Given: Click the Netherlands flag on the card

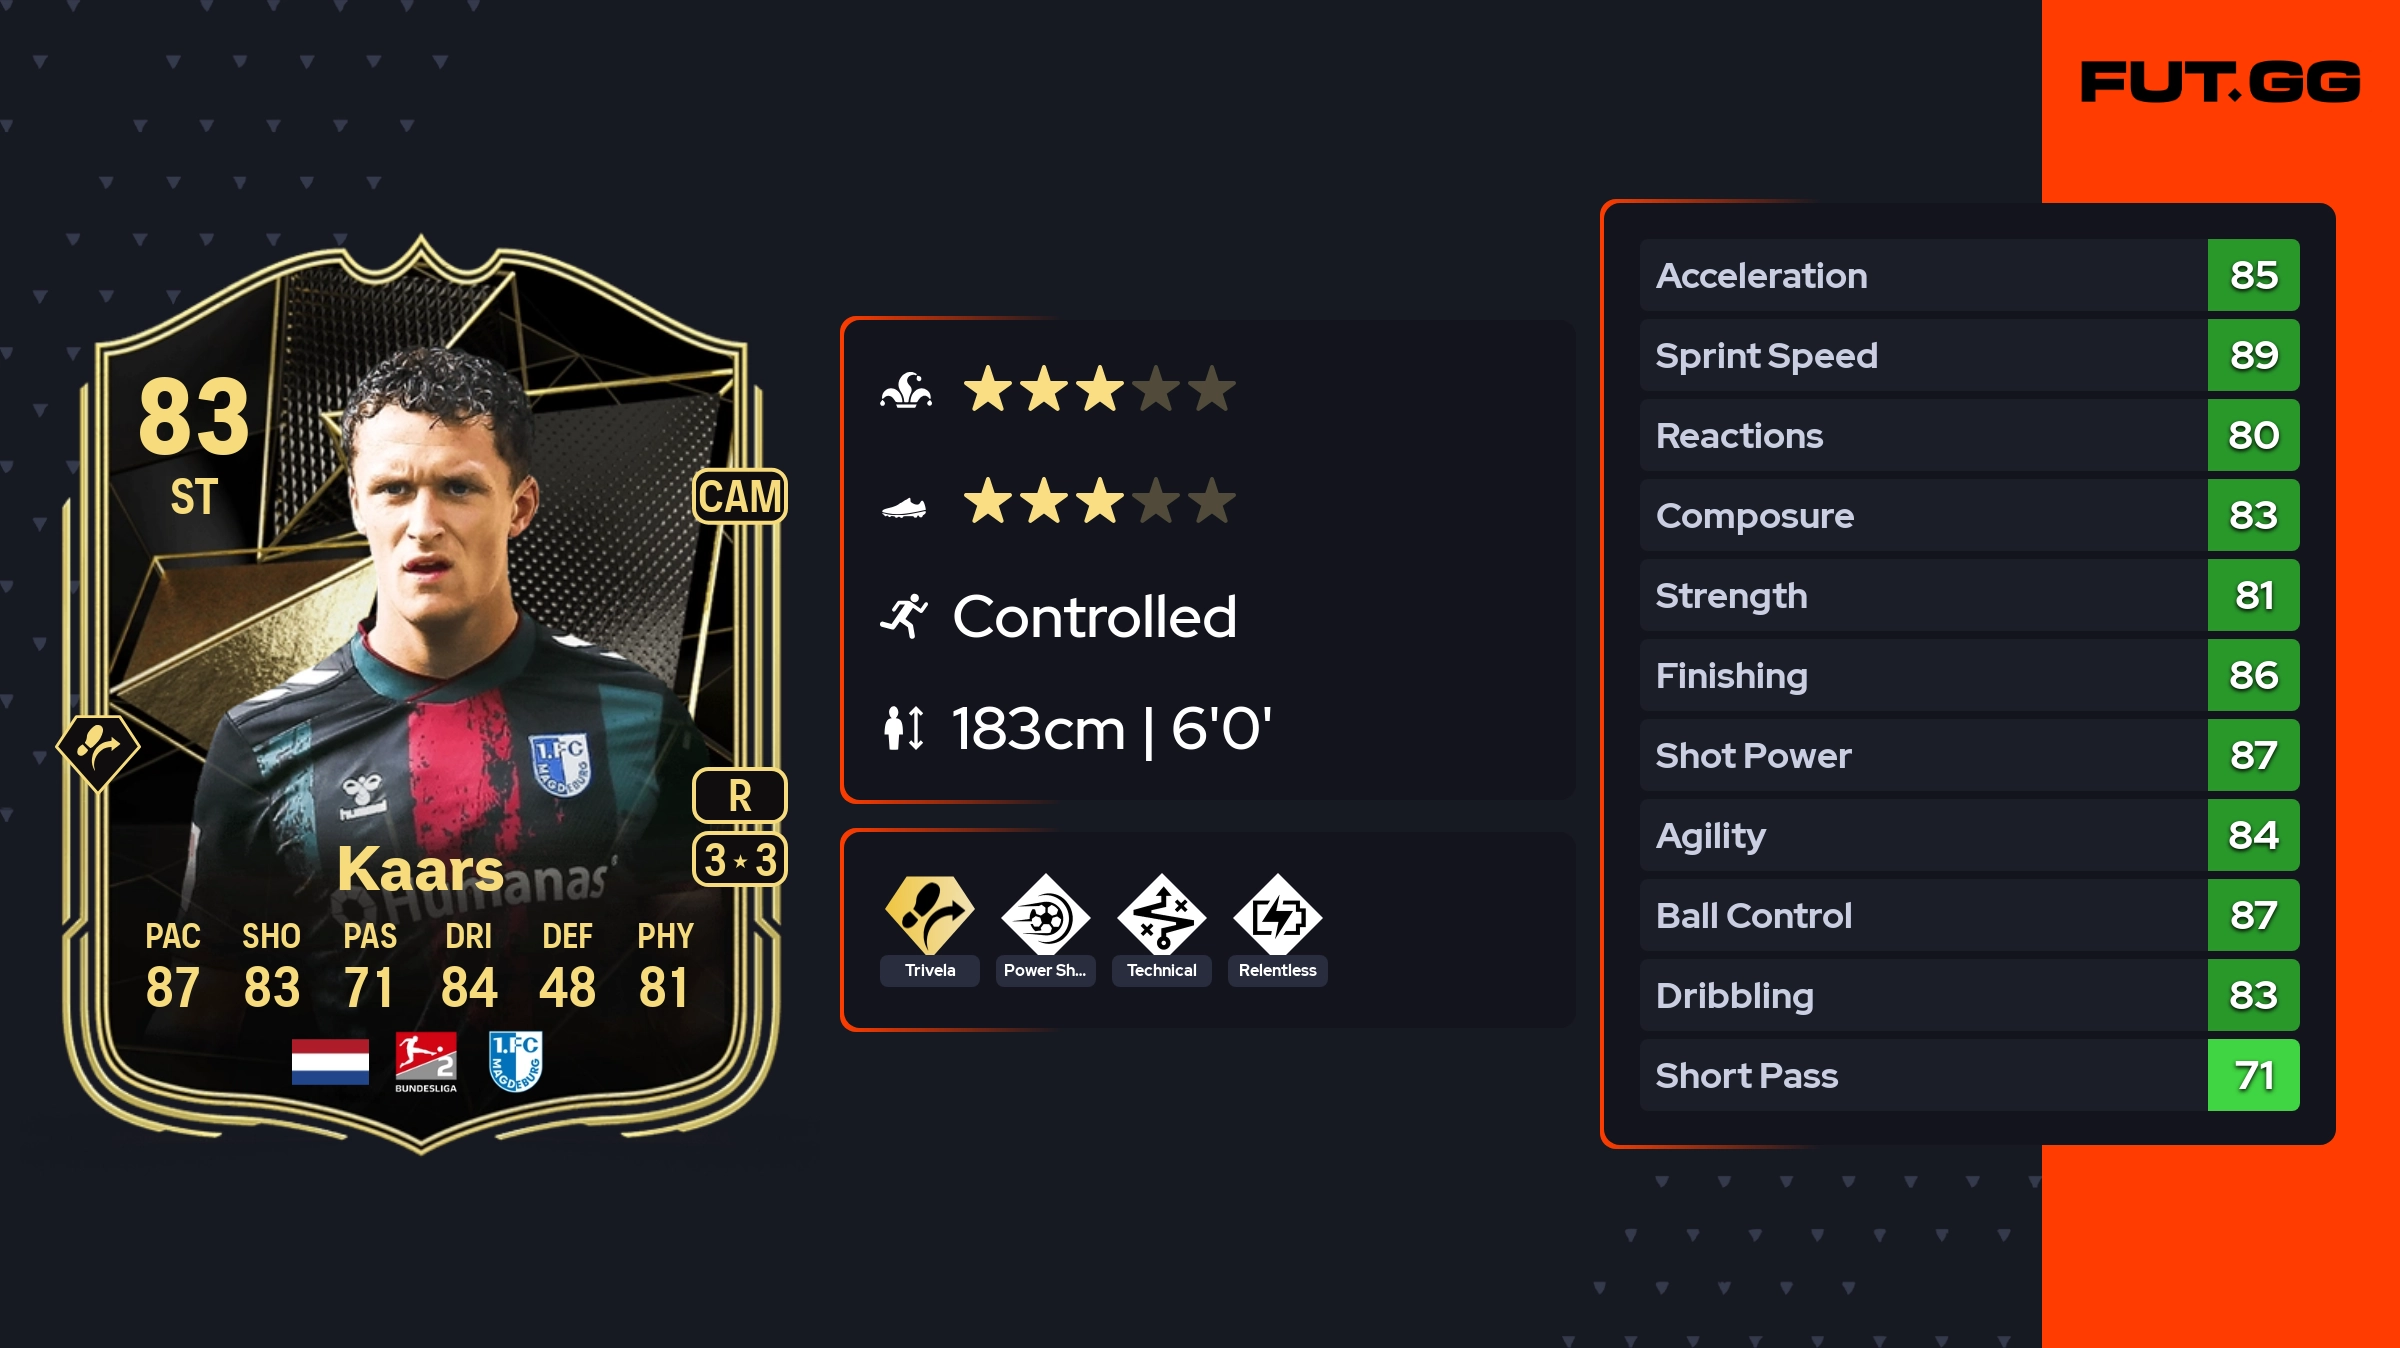Looking at the screenshot, I should [330, 1061].
